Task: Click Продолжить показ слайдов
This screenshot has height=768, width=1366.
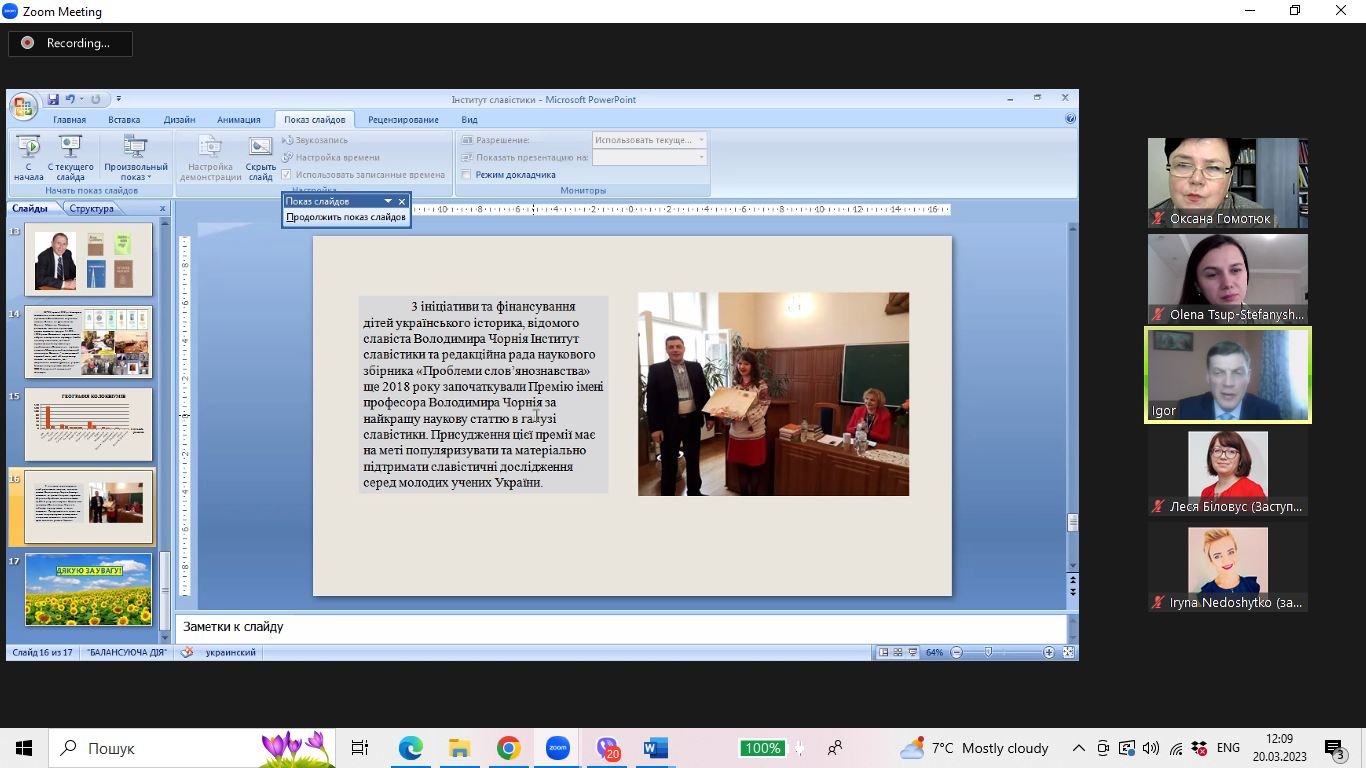Action: 346,217
